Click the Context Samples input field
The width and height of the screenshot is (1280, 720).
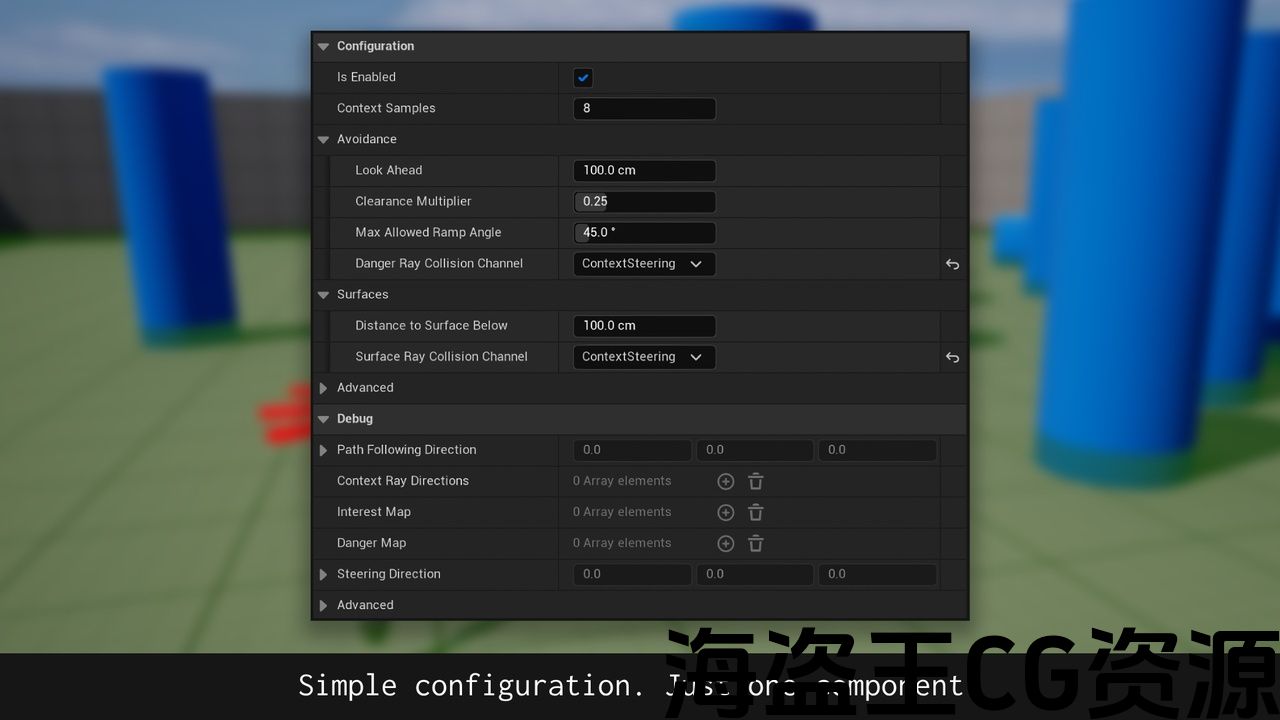(x=644, y=109)
